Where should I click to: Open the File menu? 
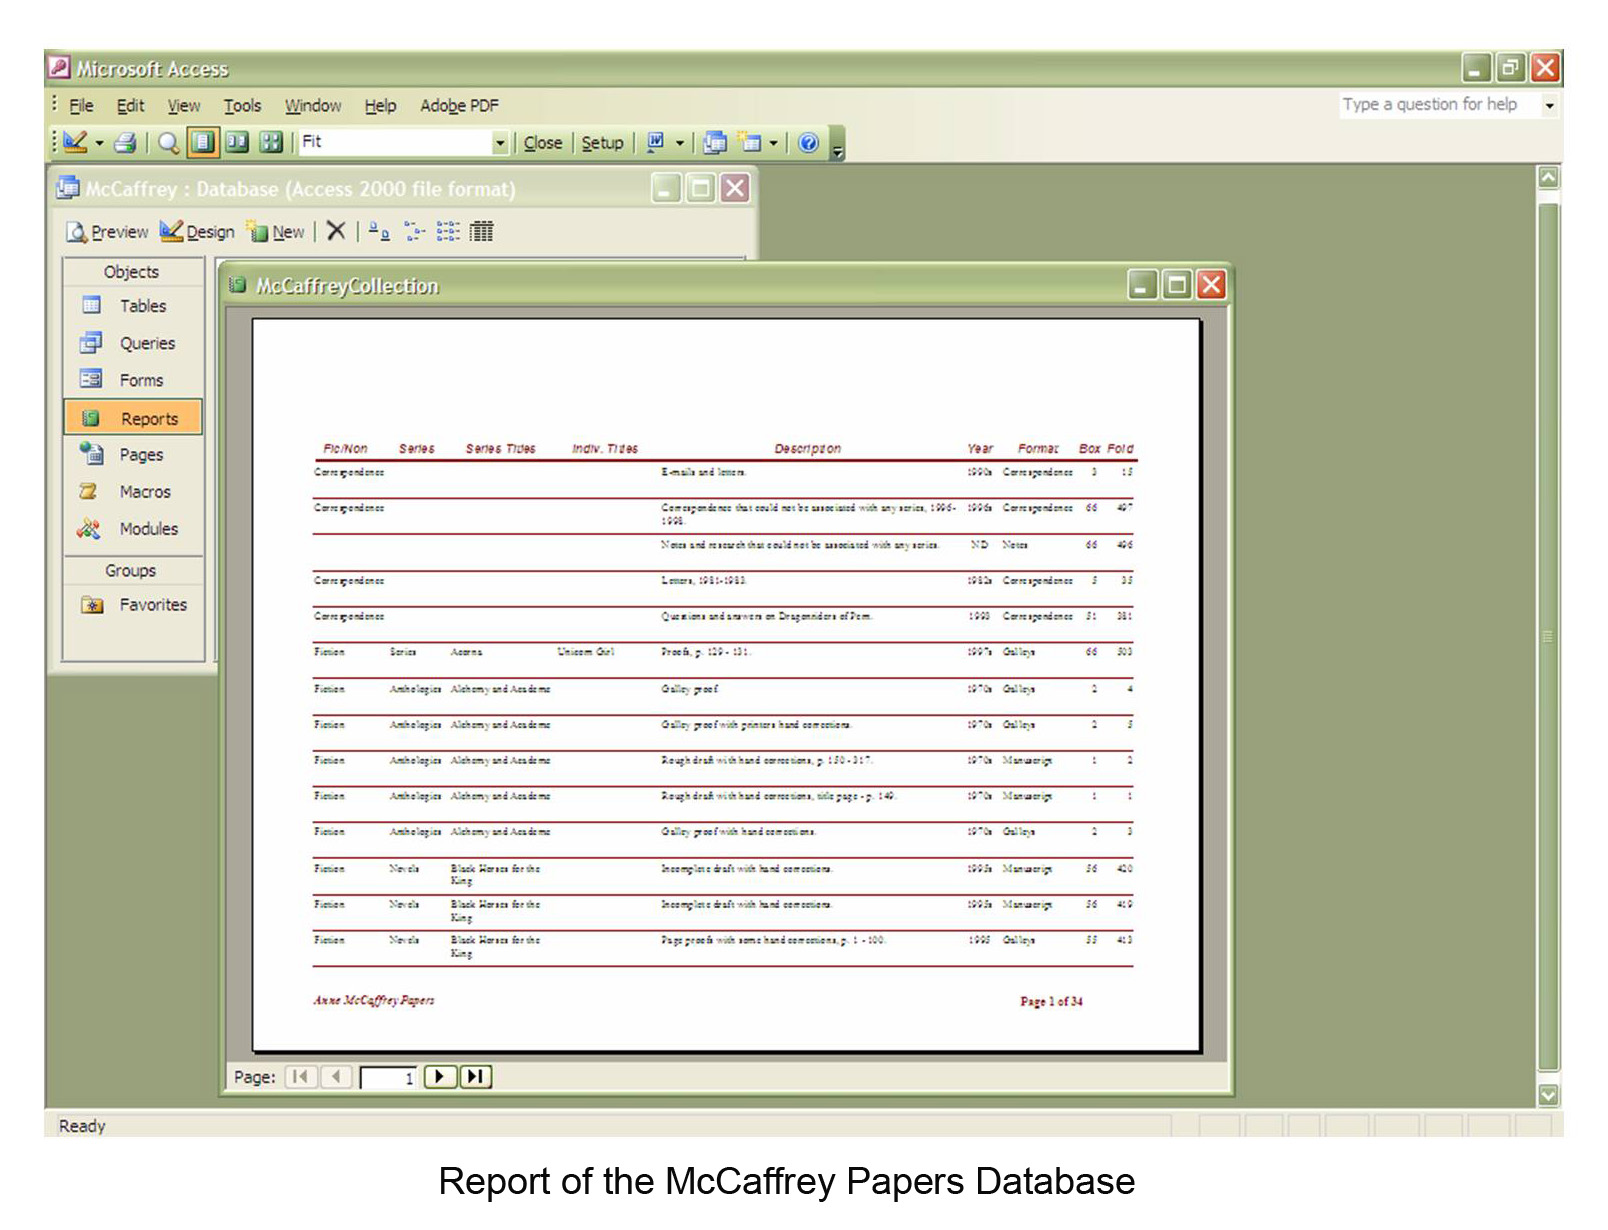tap(81, 105)
